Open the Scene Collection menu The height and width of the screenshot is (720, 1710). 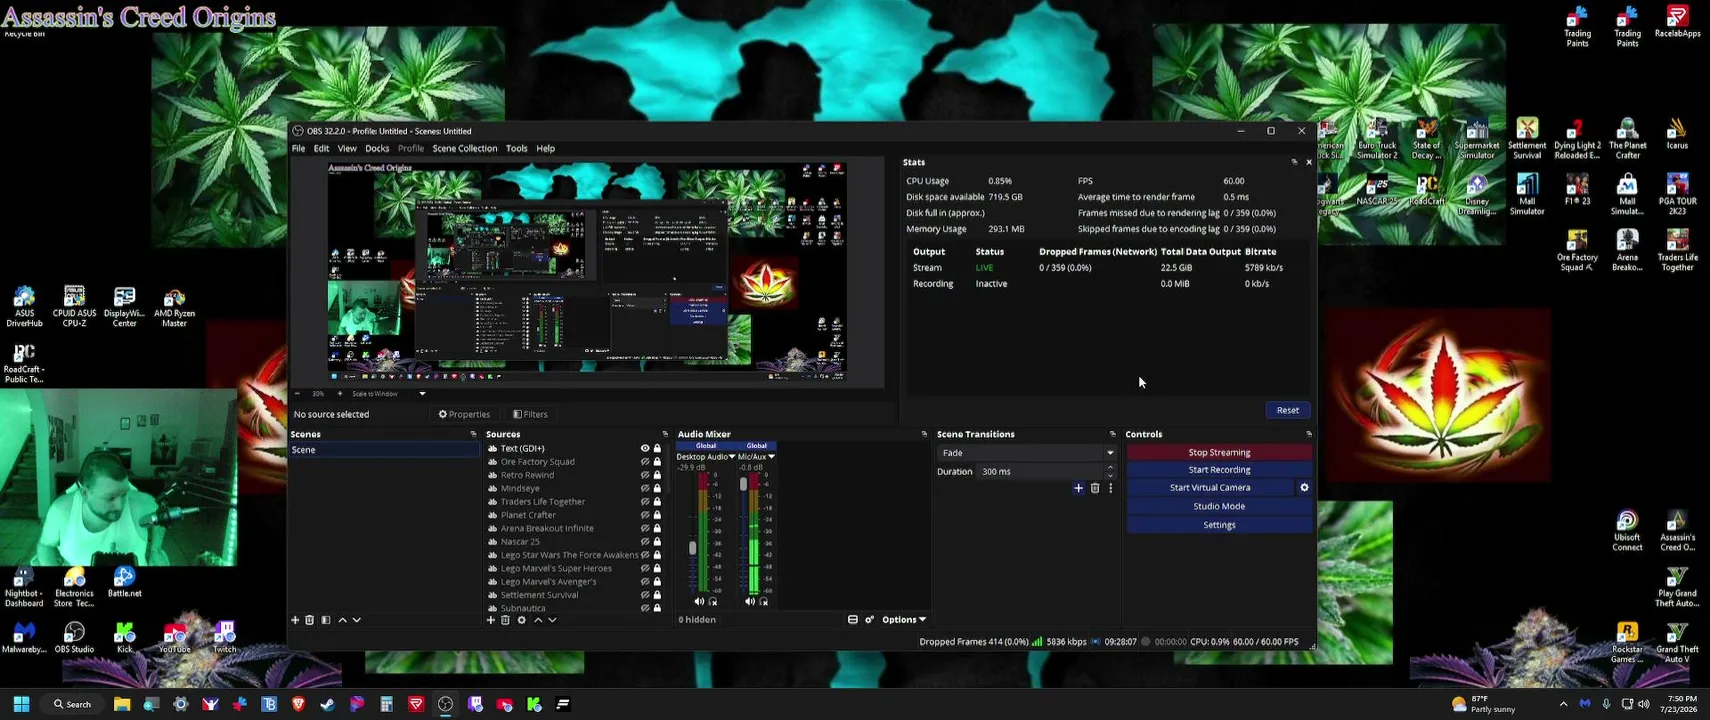click(464, 148)
